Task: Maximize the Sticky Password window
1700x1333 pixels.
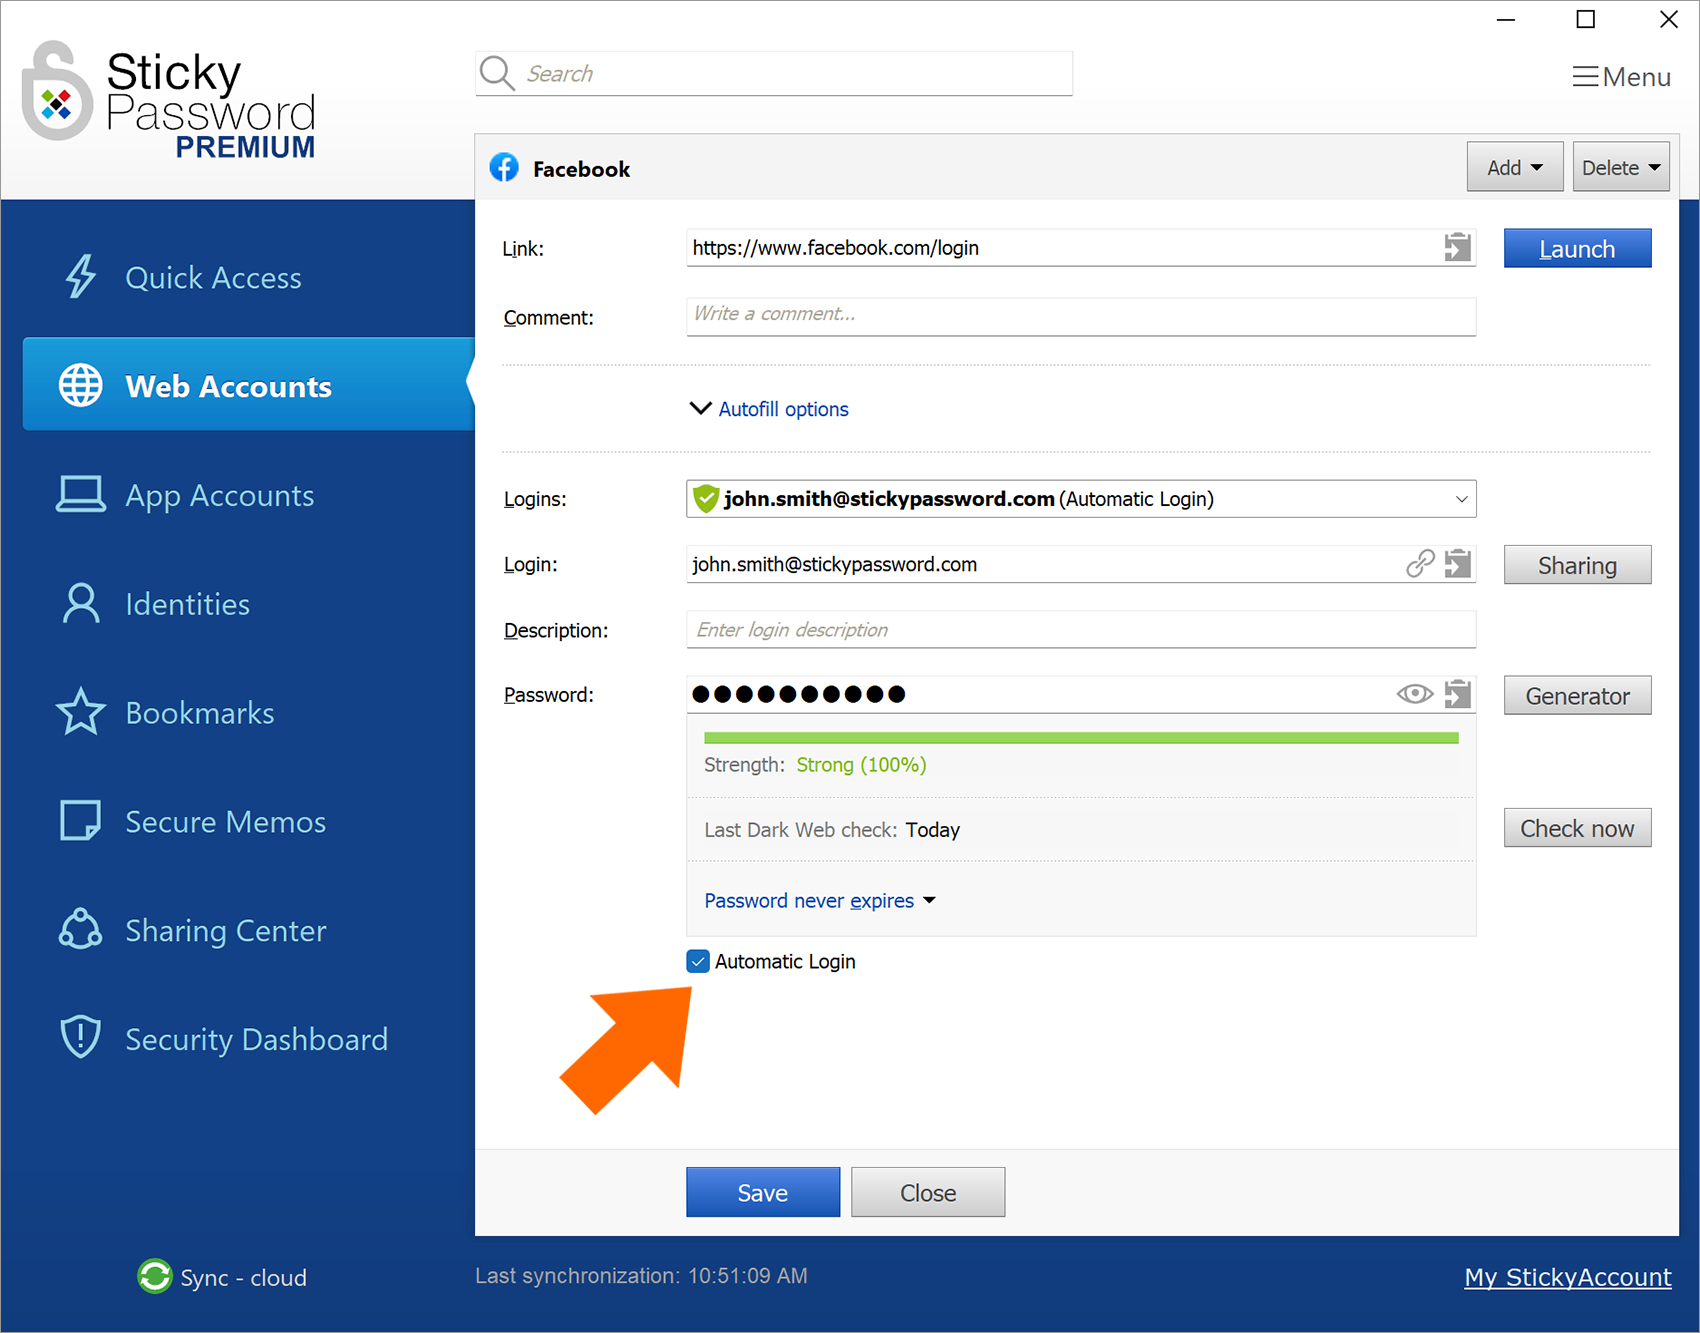Action: (1586, 19)
